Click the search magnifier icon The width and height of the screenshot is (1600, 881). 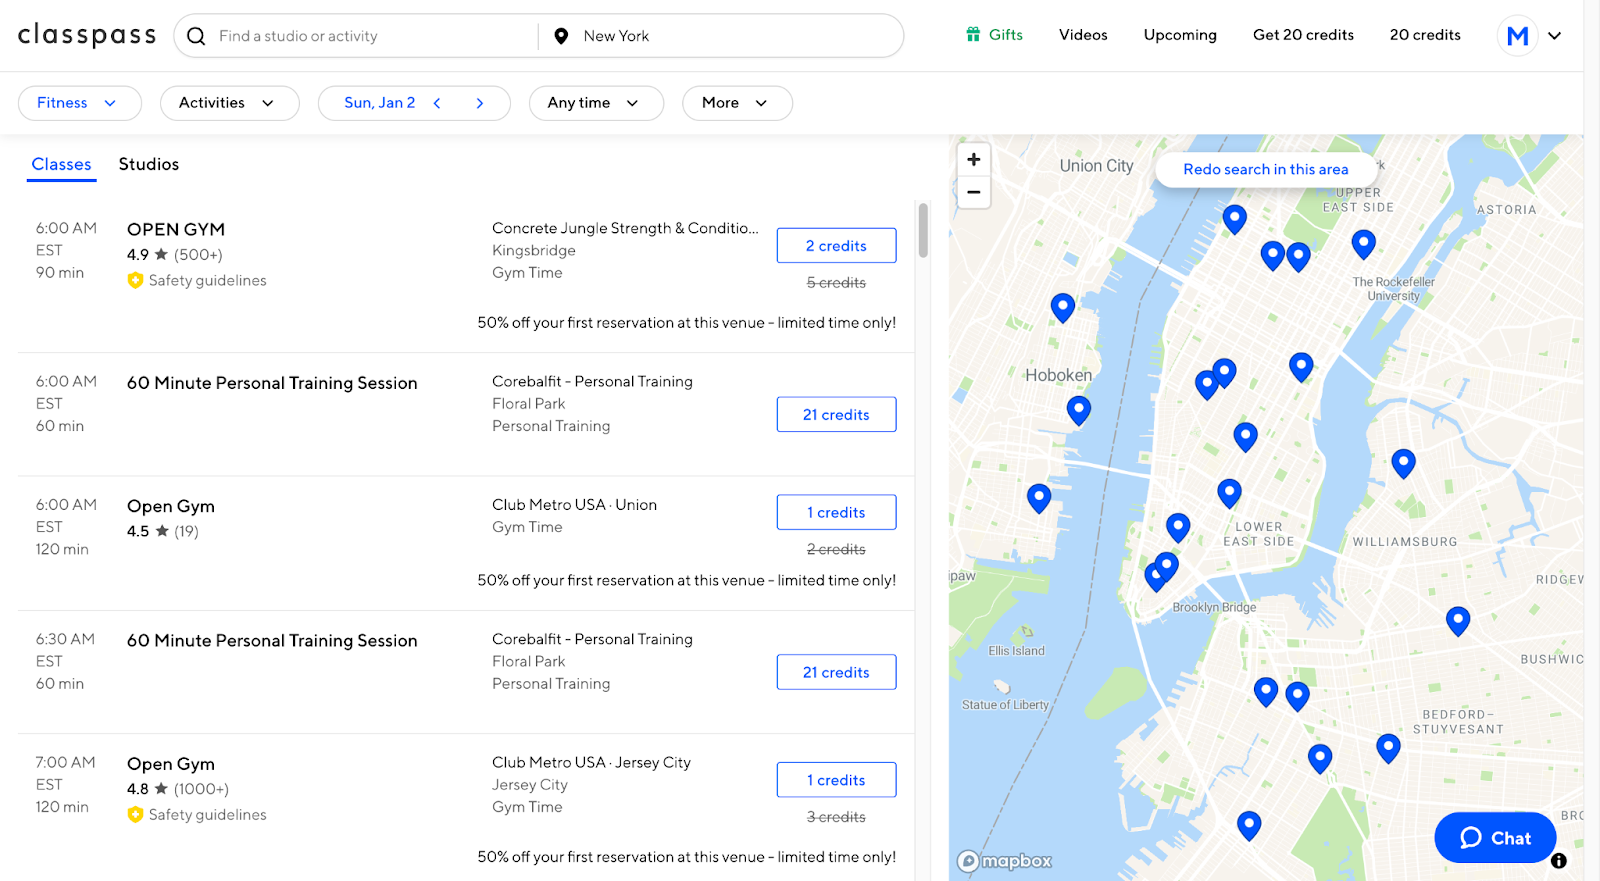pyautogui.click(x=197, y=36)
